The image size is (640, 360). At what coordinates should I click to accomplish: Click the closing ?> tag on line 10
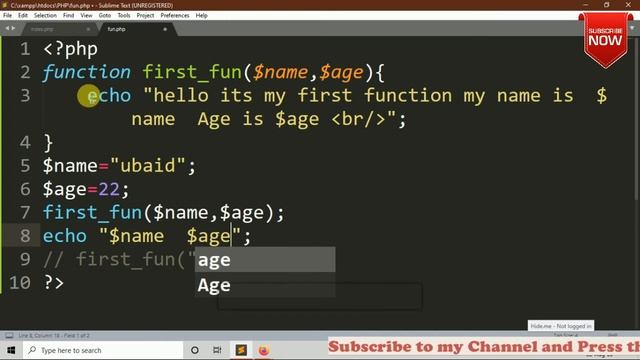coord(53,282)
